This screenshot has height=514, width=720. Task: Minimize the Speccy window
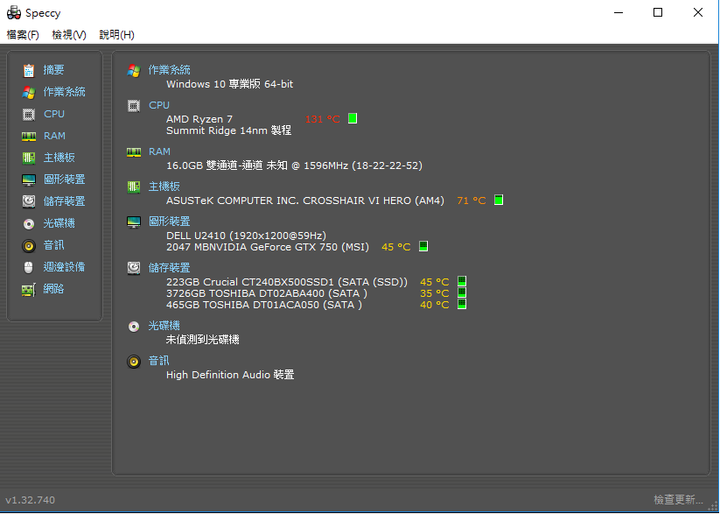[x=619, y=13]
